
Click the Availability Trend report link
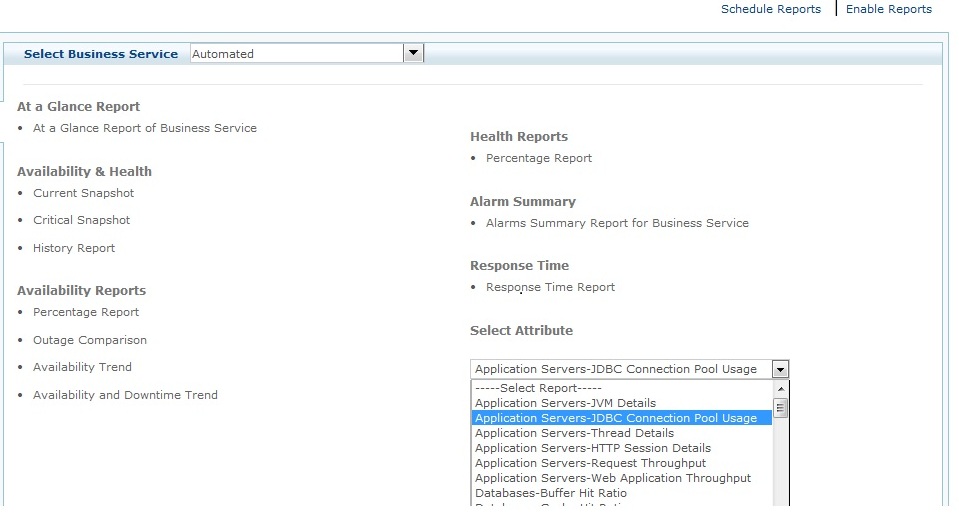pos(82,367)
